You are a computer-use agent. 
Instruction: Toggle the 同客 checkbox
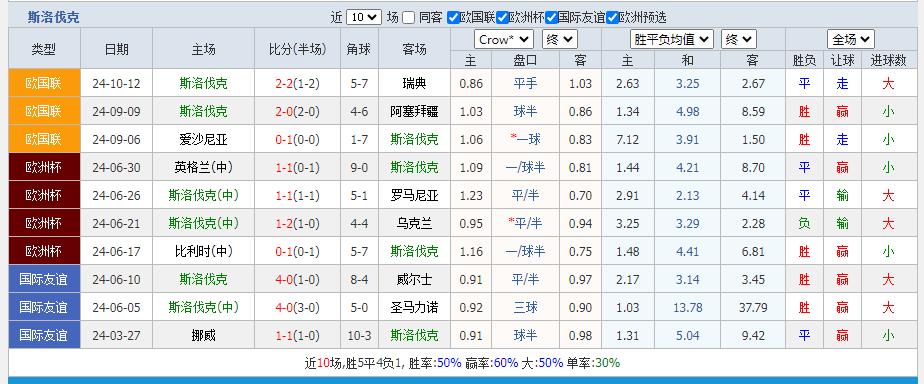tap(408, 18)
